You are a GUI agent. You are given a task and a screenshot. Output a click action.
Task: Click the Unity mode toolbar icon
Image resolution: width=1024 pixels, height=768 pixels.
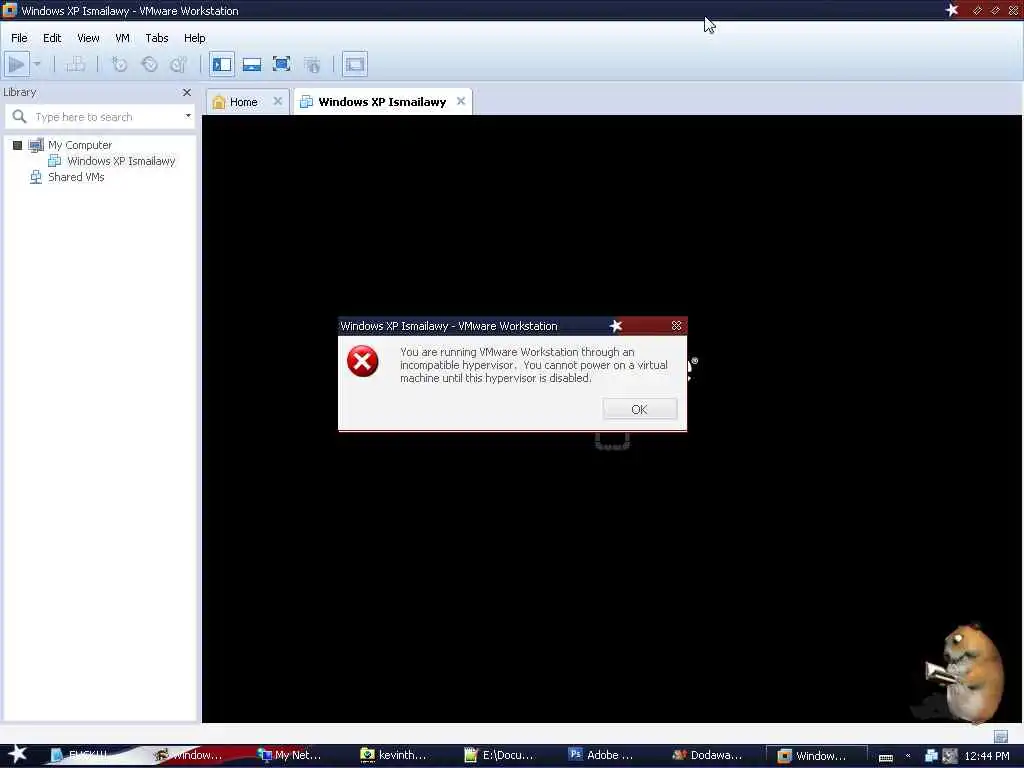[x=313, y=64]
